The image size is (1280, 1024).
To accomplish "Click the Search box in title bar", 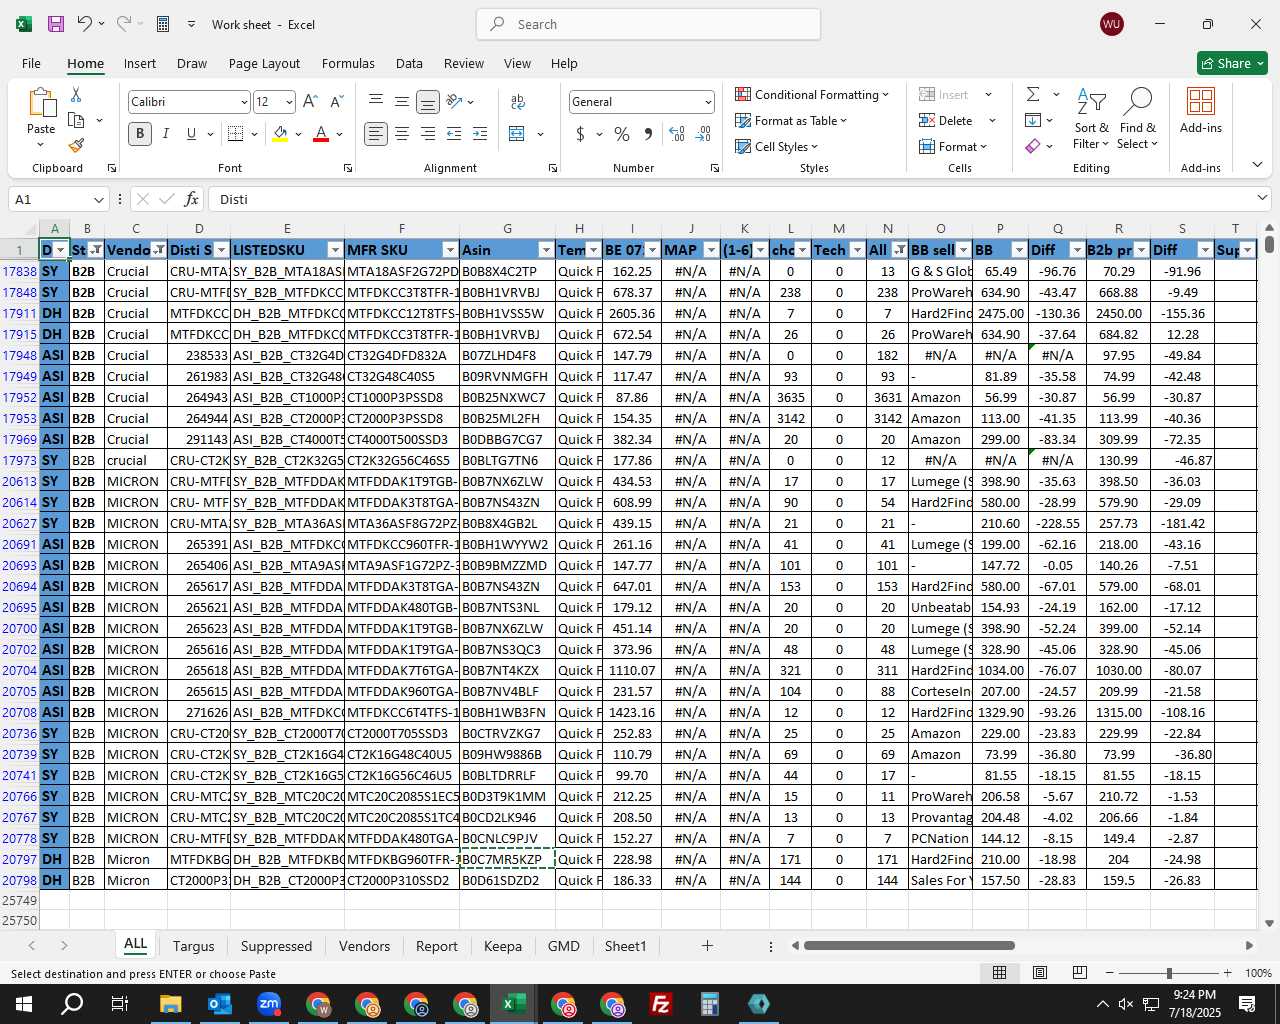I will pyautogui.click(x=648, y=24).
